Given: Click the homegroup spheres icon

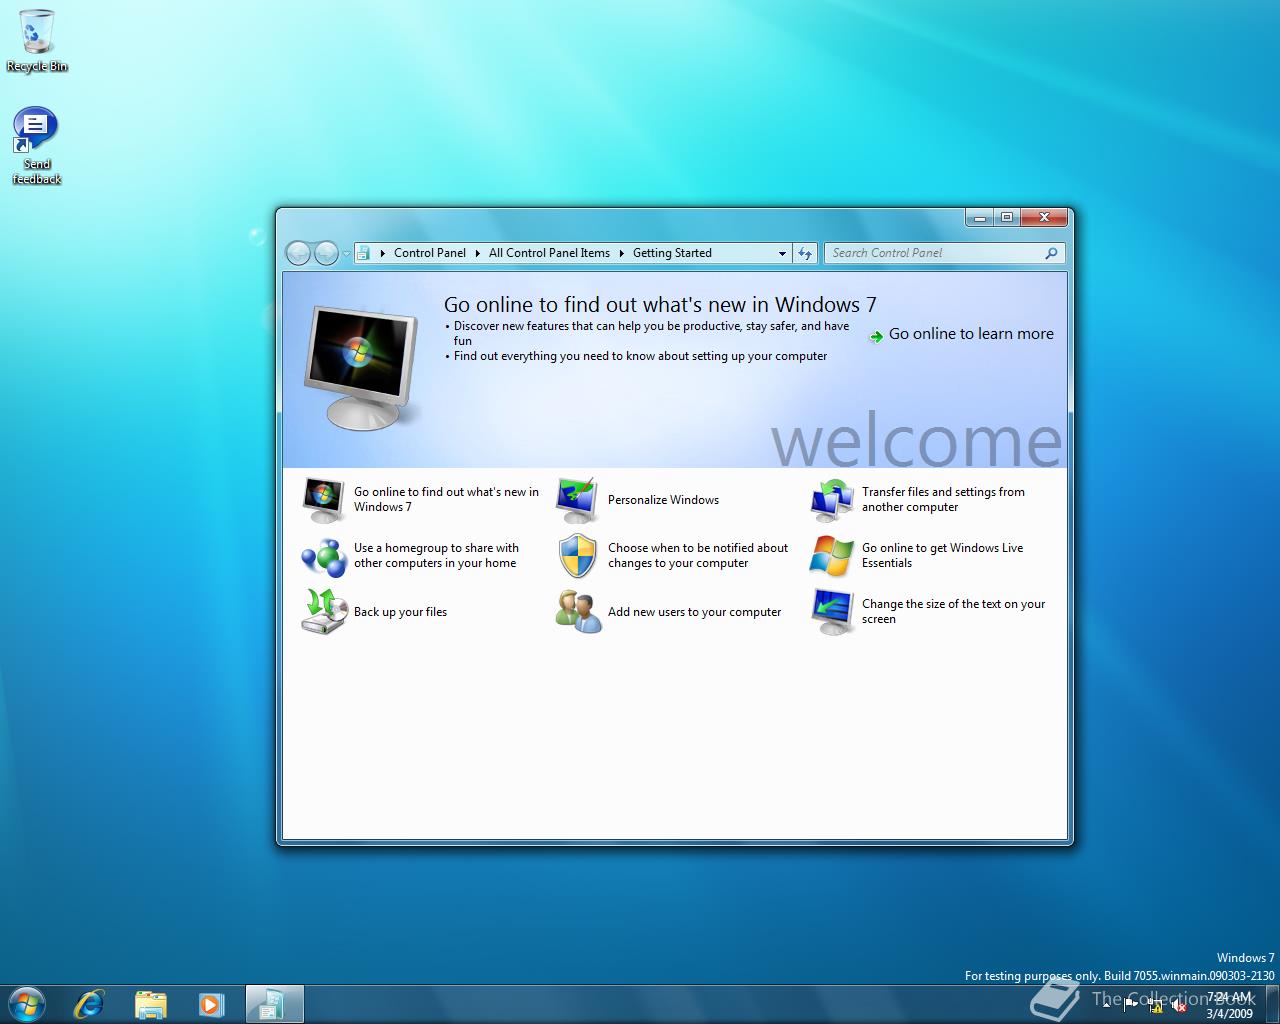Looking at the screenshot, I should pyautogui.click(x=324, y=556).
